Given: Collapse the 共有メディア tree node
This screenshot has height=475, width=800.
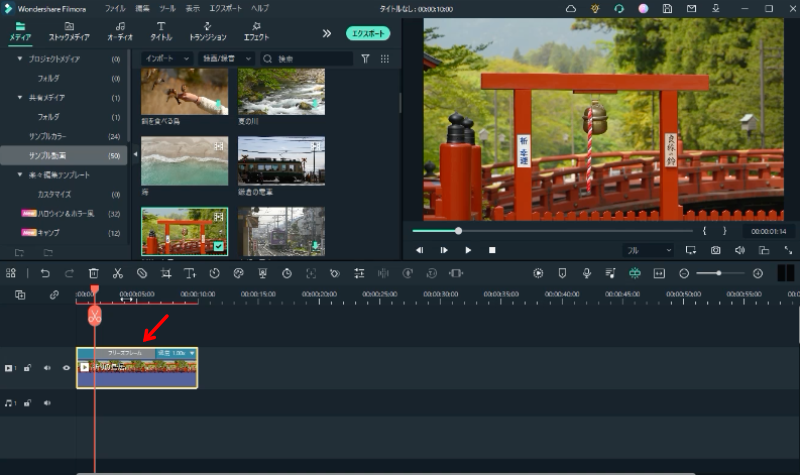Looking at the screenshot, I should pos(20,97).
